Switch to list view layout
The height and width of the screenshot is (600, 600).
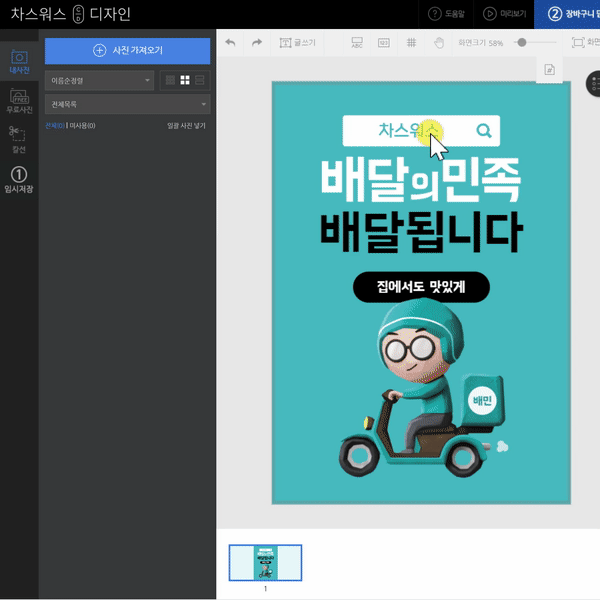pyautogui.click(x=200, y=80)
